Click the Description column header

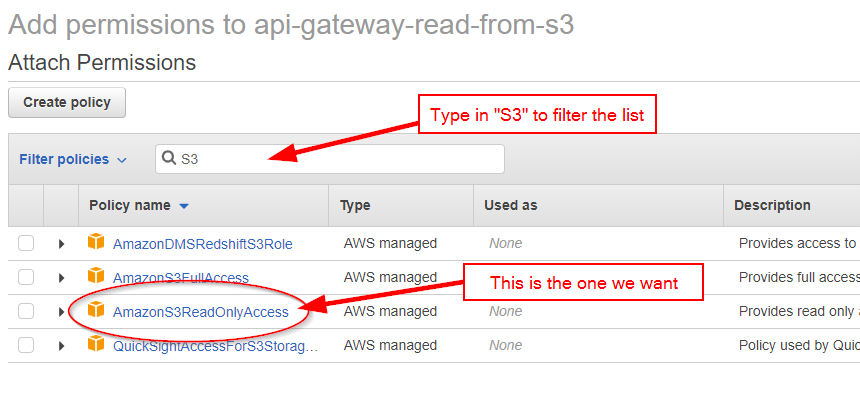[772, 206]
